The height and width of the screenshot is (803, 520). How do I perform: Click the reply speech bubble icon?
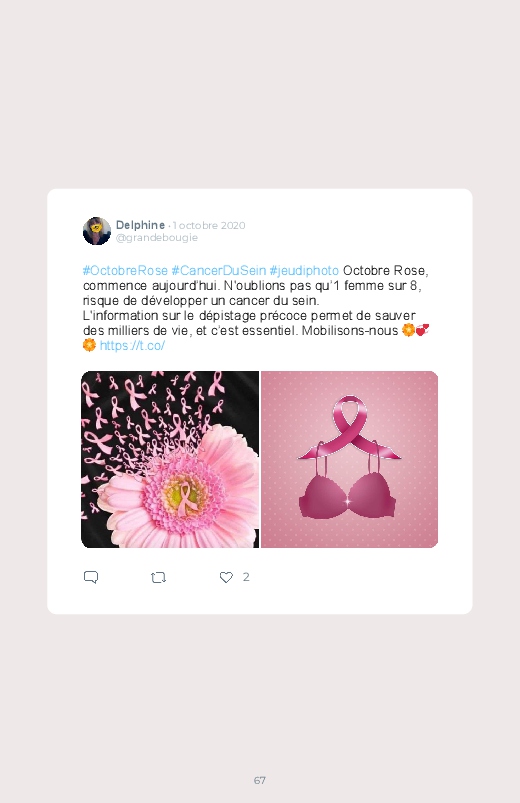tap(91, 577)
